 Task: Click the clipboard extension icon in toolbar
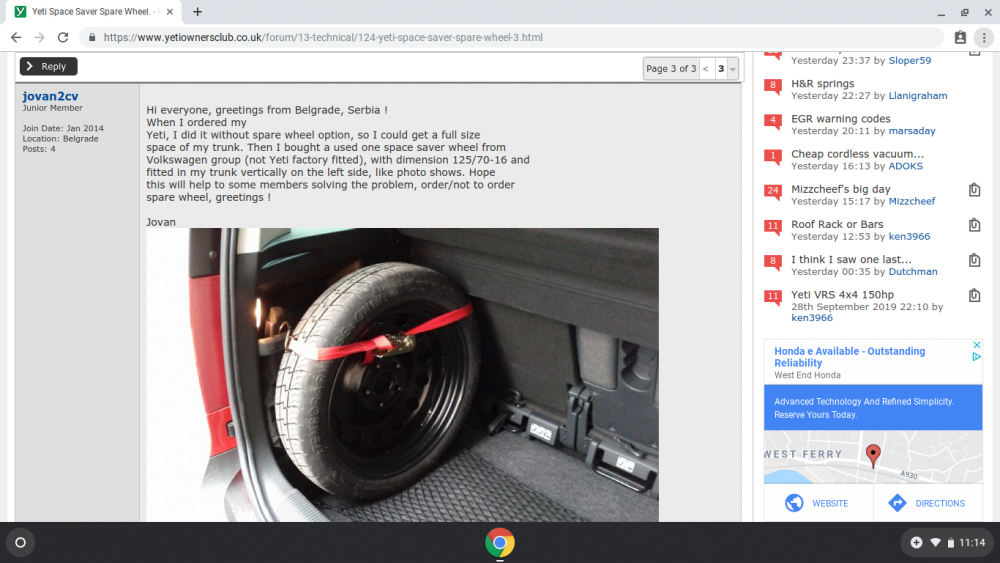click(x=960, y=38)
